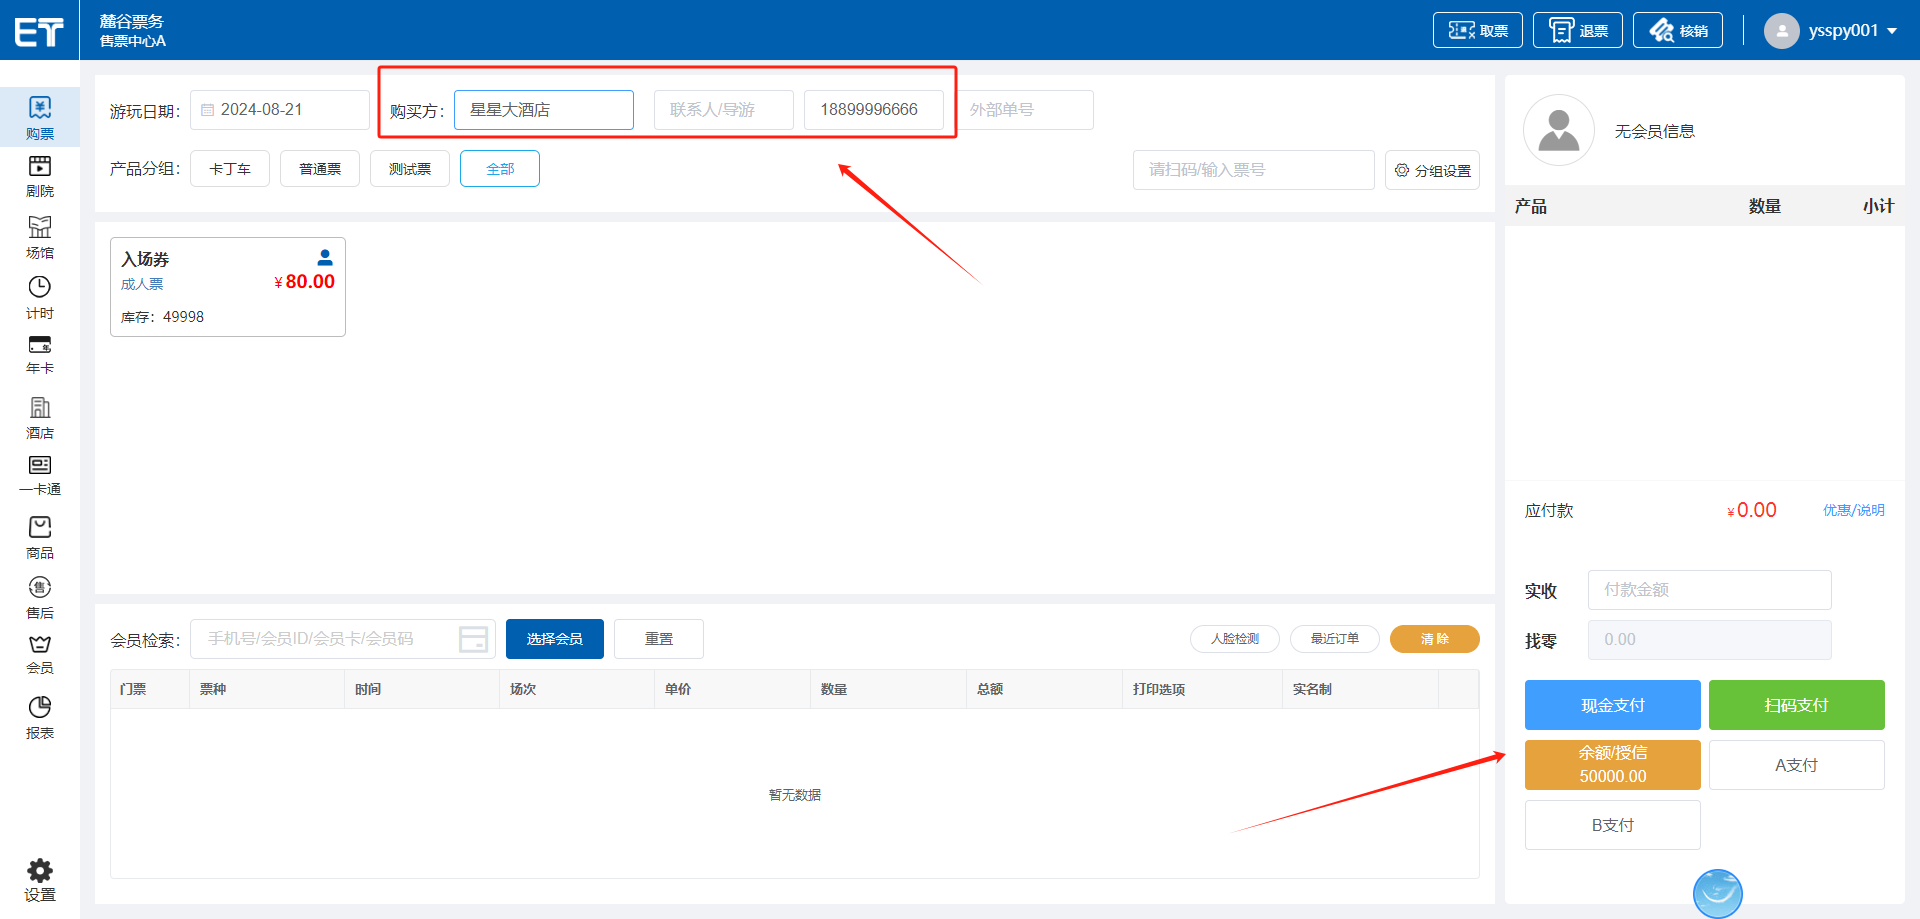Open 设置 settings gear icon
The image size is (1920, 919).
(40, 871)
